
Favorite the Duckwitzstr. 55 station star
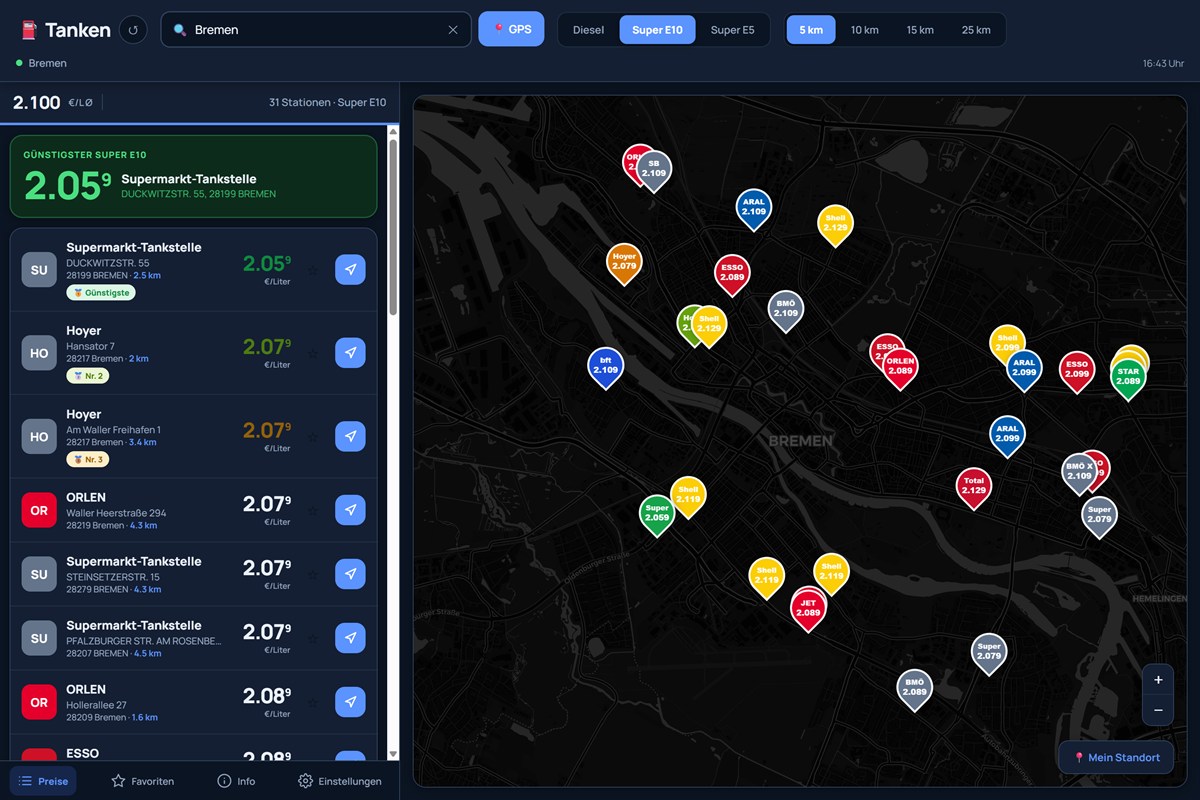coord(312,270)
